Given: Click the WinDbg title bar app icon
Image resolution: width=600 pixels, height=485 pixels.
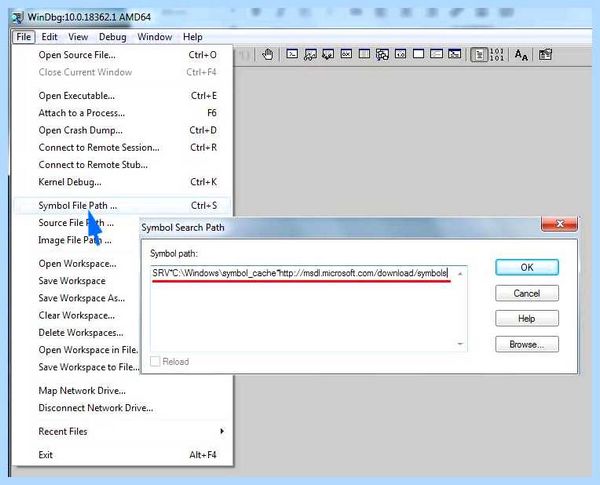Looking at the screenshot, I should coord(17,17).
